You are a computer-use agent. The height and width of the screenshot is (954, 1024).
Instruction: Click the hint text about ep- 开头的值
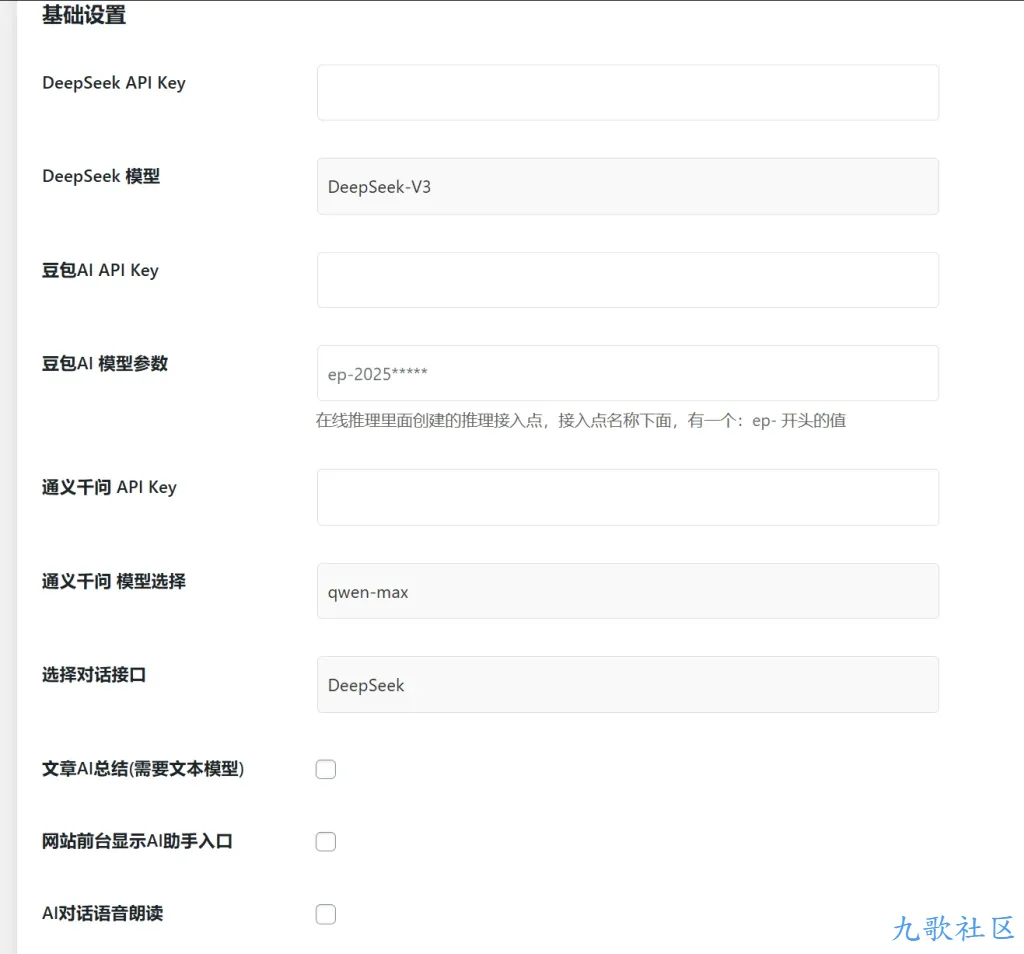(x=581, y=421)
